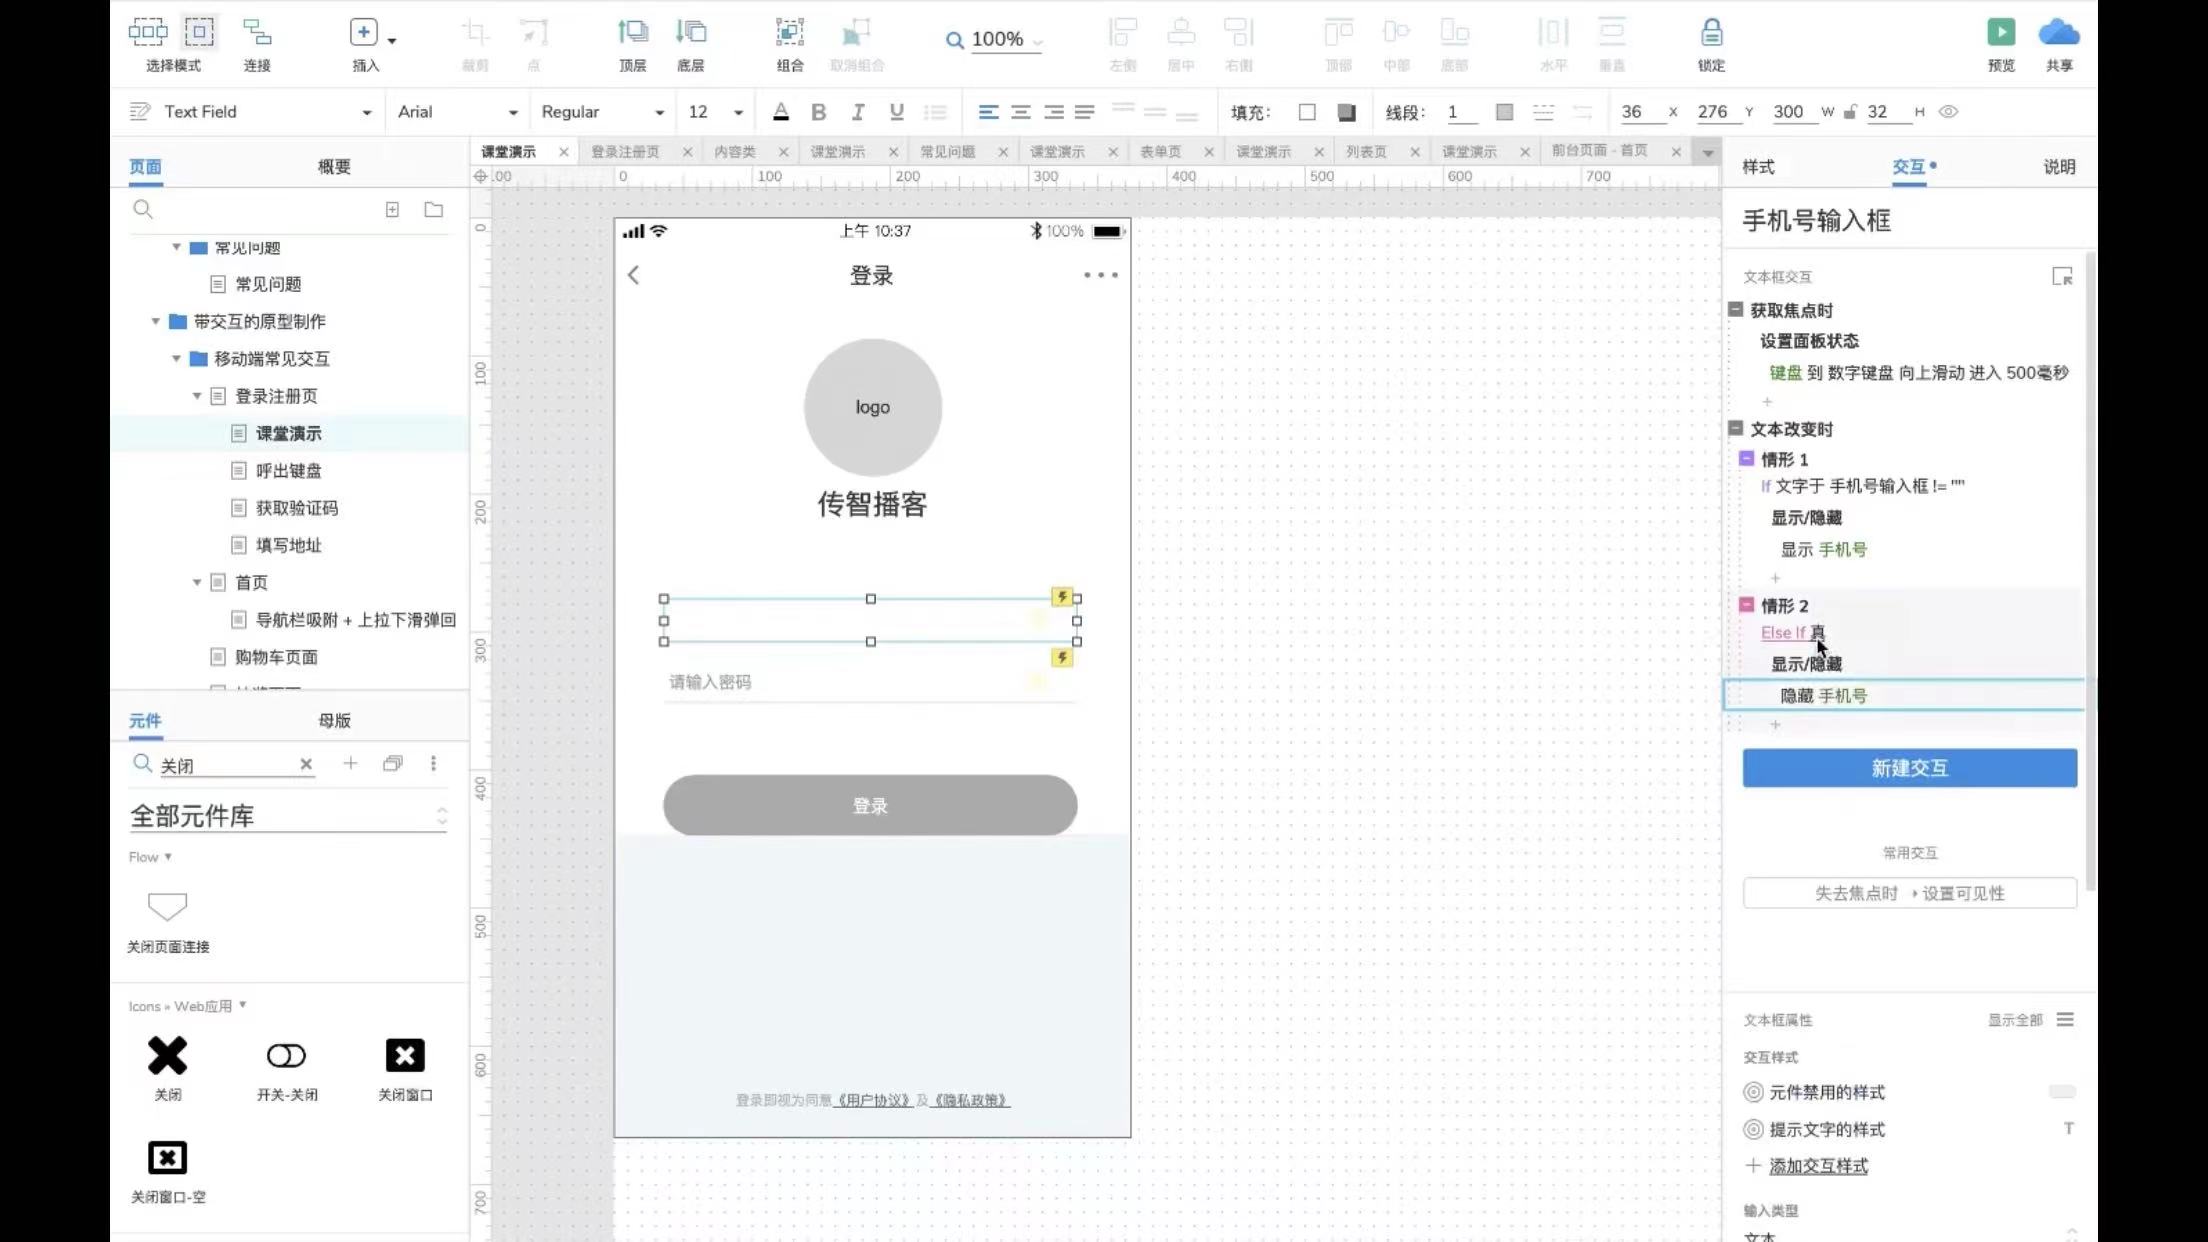Toggle the hidden eye icon
Image resolution: width=2208 pixels, height=1242 pixels.
(x=1948, y=112)
